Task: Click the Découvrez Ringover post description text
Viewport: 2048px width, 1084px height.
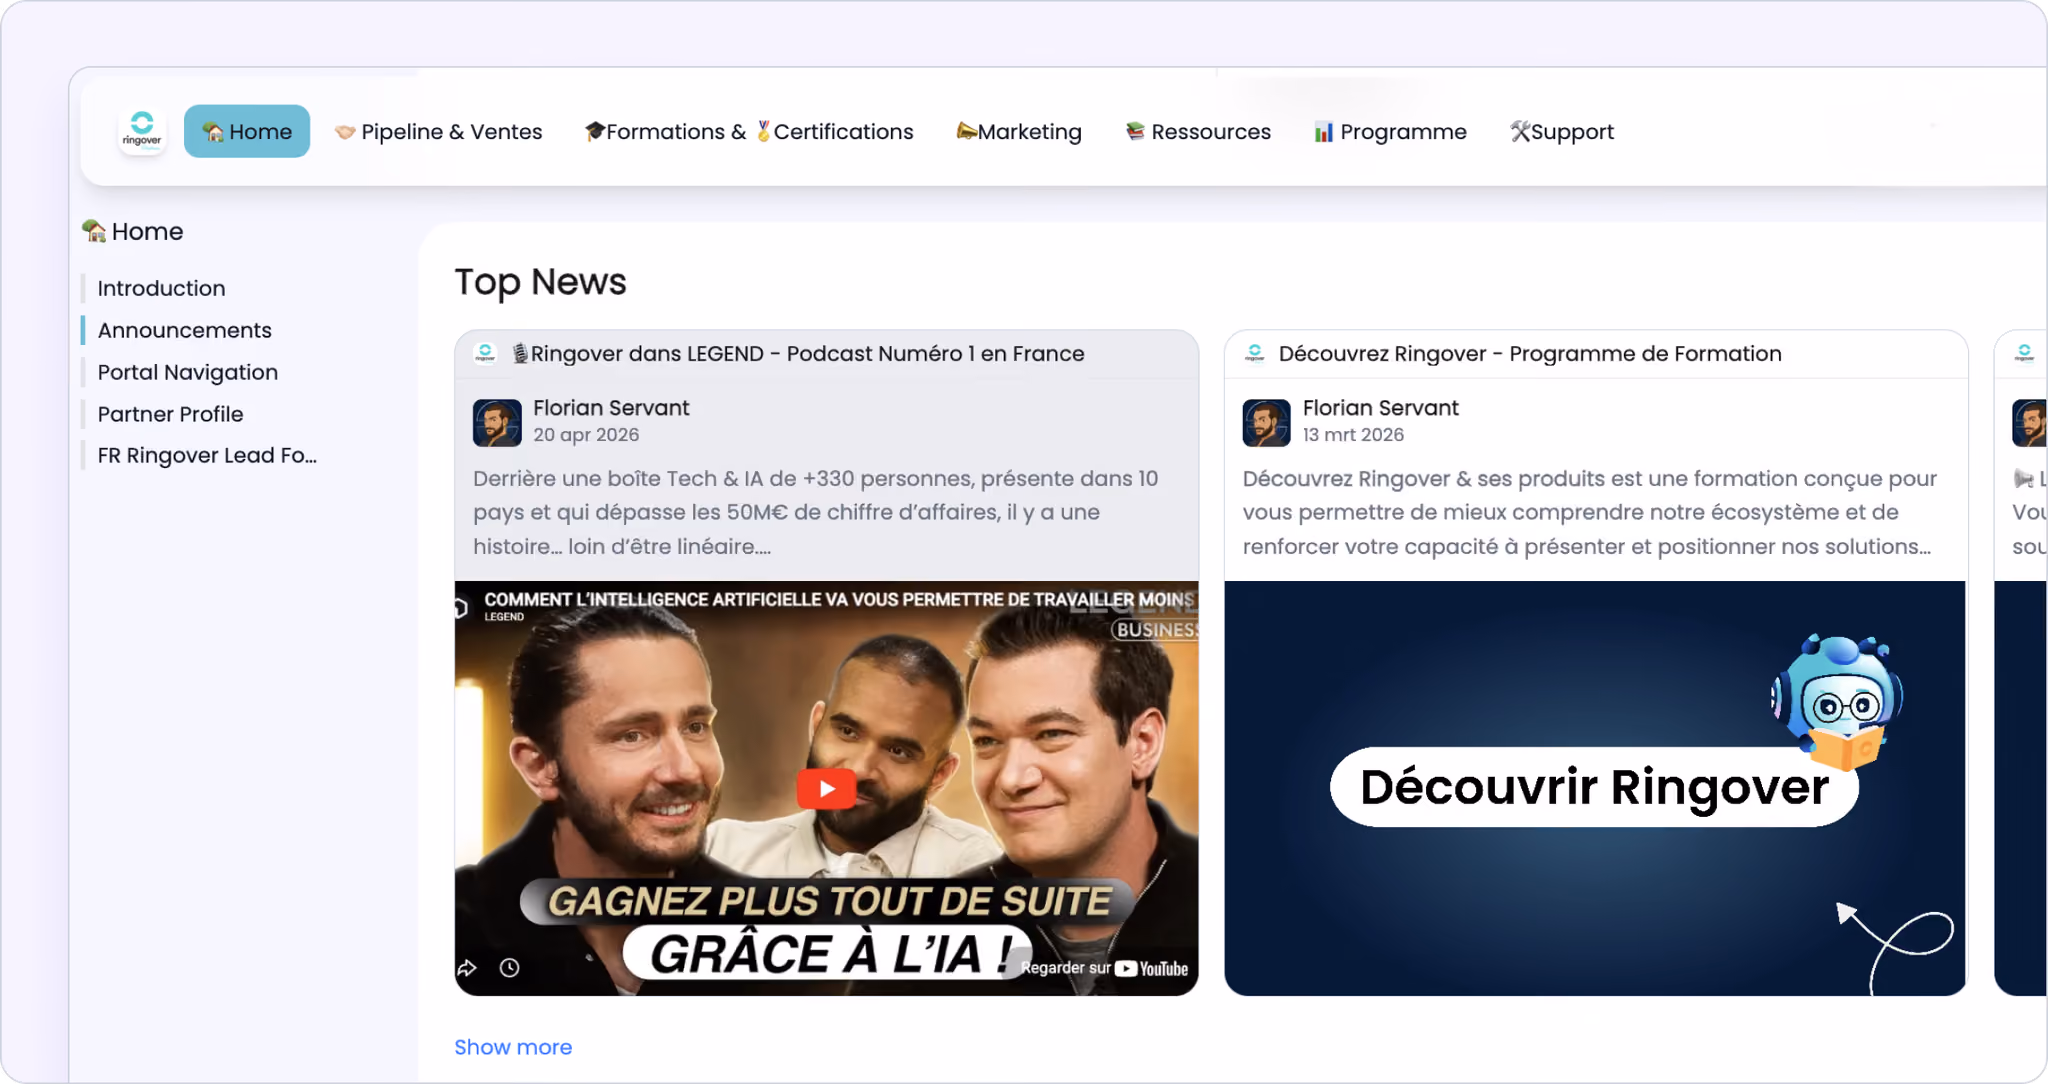Action: click(x=1590, y=512)
